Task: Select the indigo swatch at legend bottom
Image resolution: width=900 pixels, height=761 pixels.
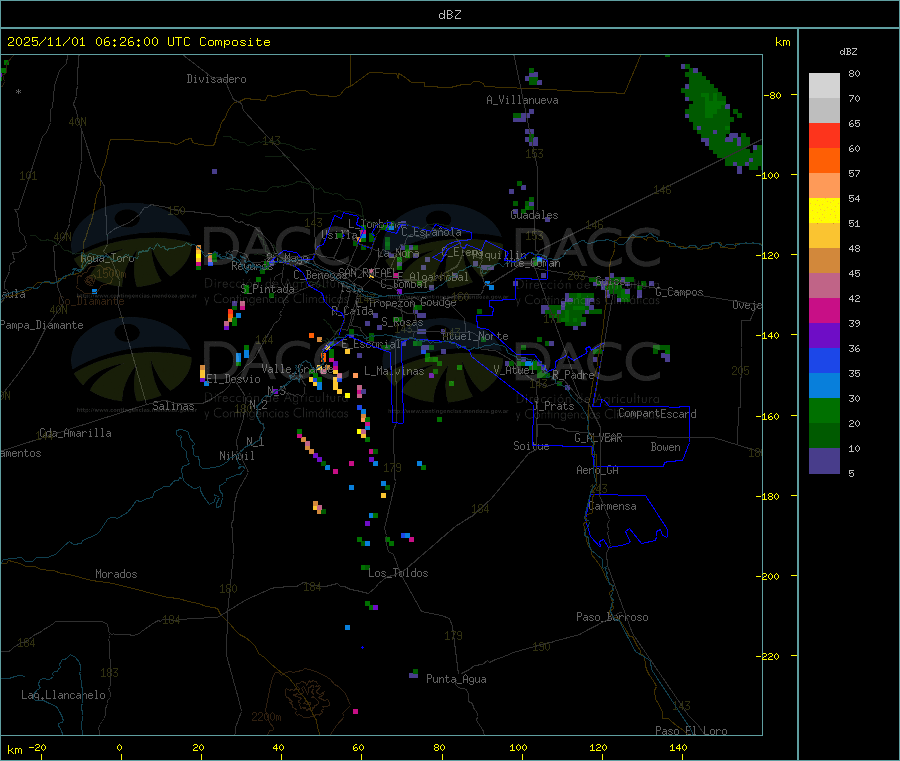Action: pyautogui.click(x=824, y=461)
